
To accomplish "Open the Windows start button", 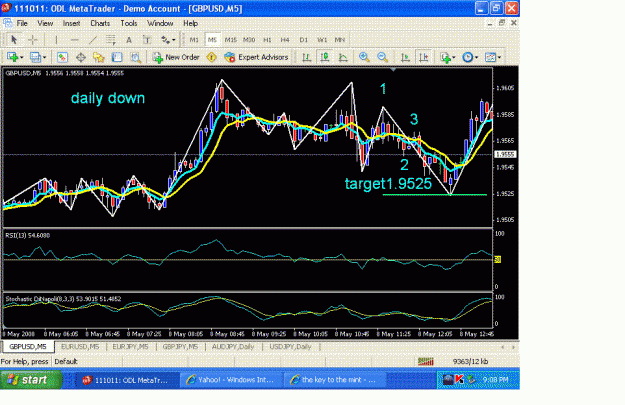I will tap(31, 380).
